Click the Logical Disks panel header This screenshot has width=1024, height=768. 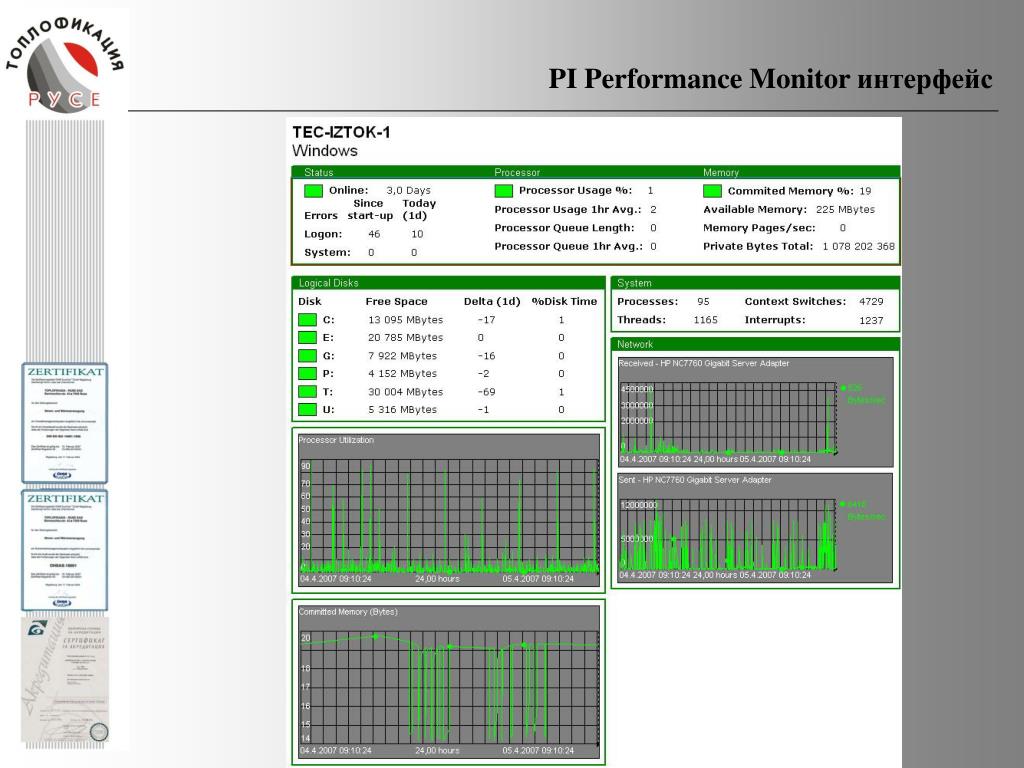pos(449,283)
